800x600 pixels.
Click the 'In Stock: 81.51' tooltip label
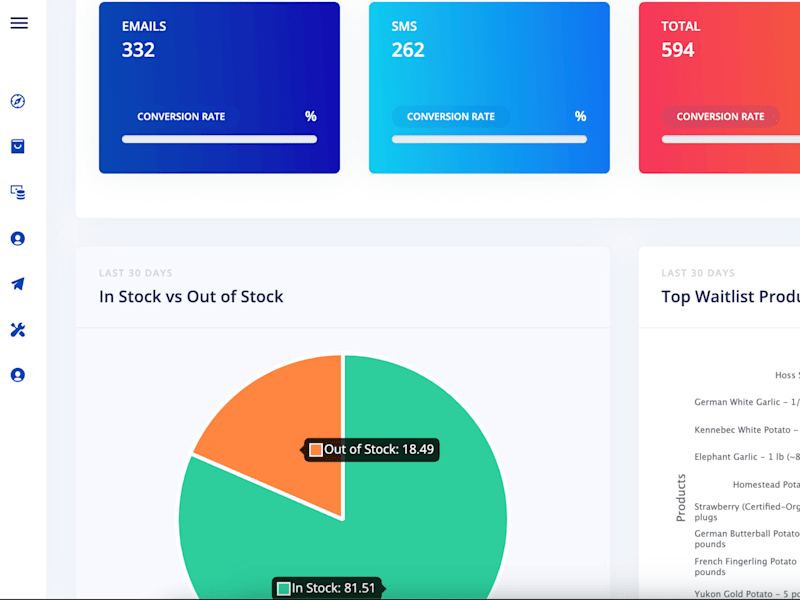pos(329,588)
